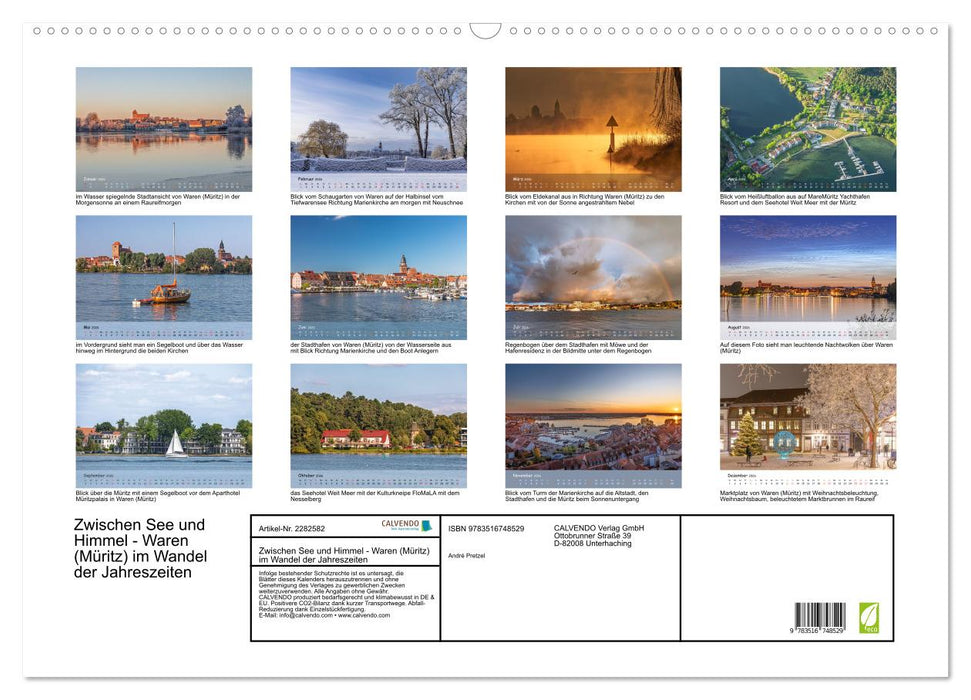Select the September Aparthotel Müritzpalais thumbnail

[162, 424]
